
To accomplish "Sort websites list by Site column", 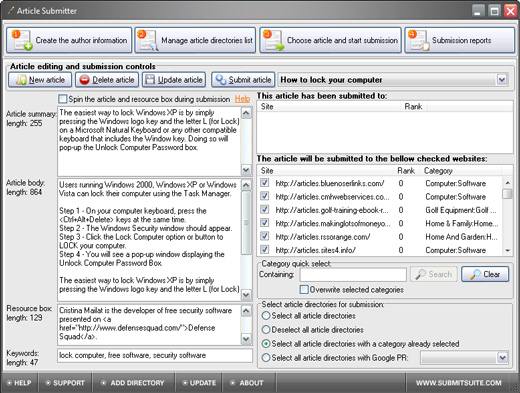I will click(326, 171).
